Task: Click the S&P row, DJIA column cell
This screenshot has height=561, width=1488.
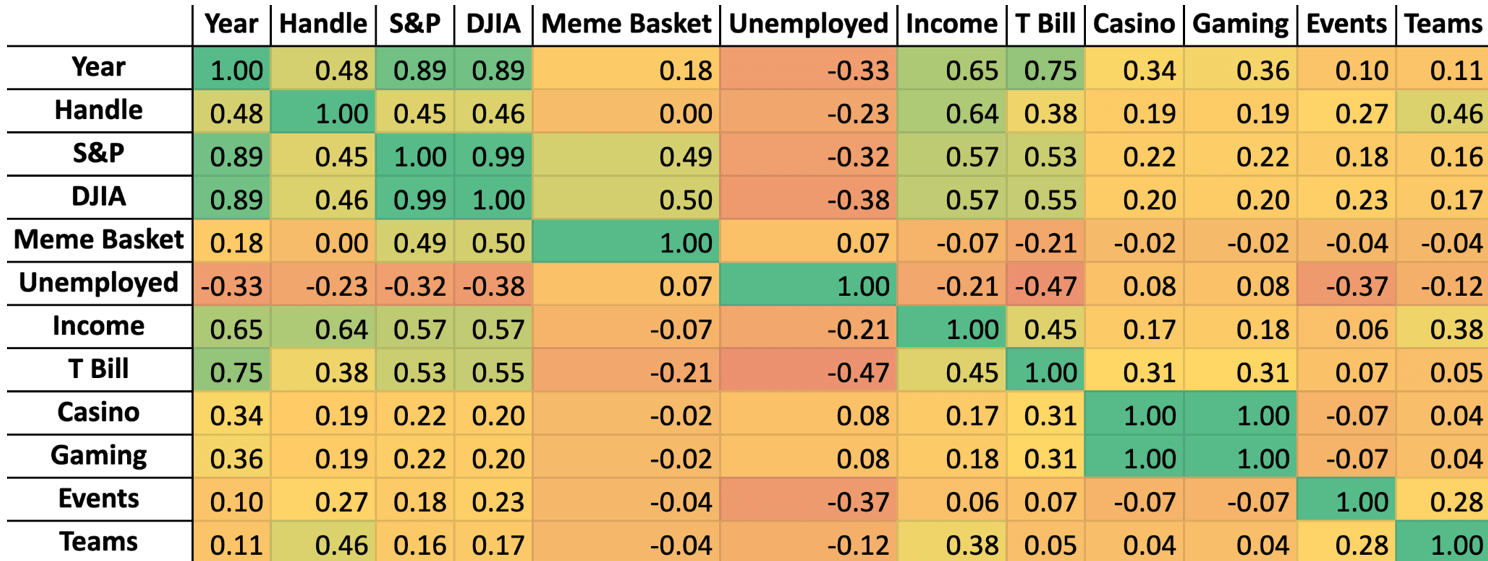Action: tap(493, 157)
